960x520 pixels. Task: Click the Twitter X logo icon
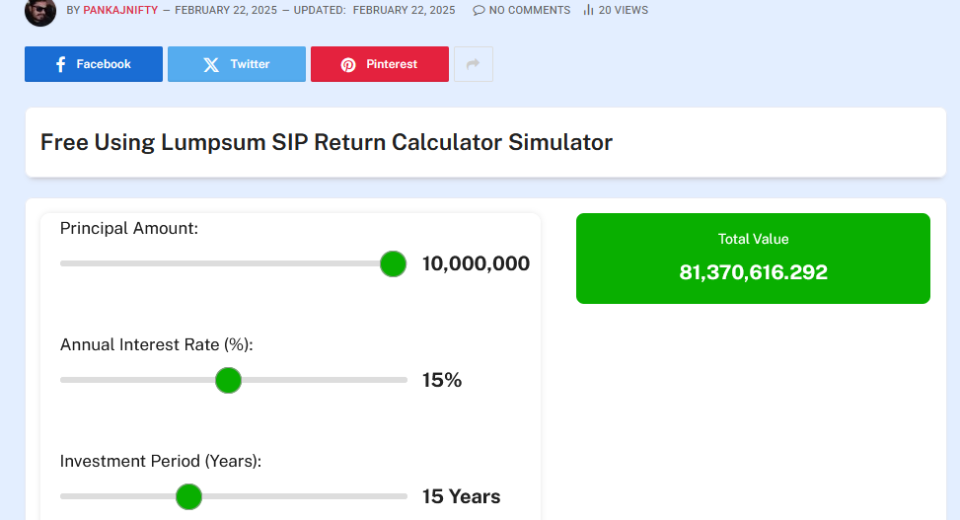pos(211,64)
